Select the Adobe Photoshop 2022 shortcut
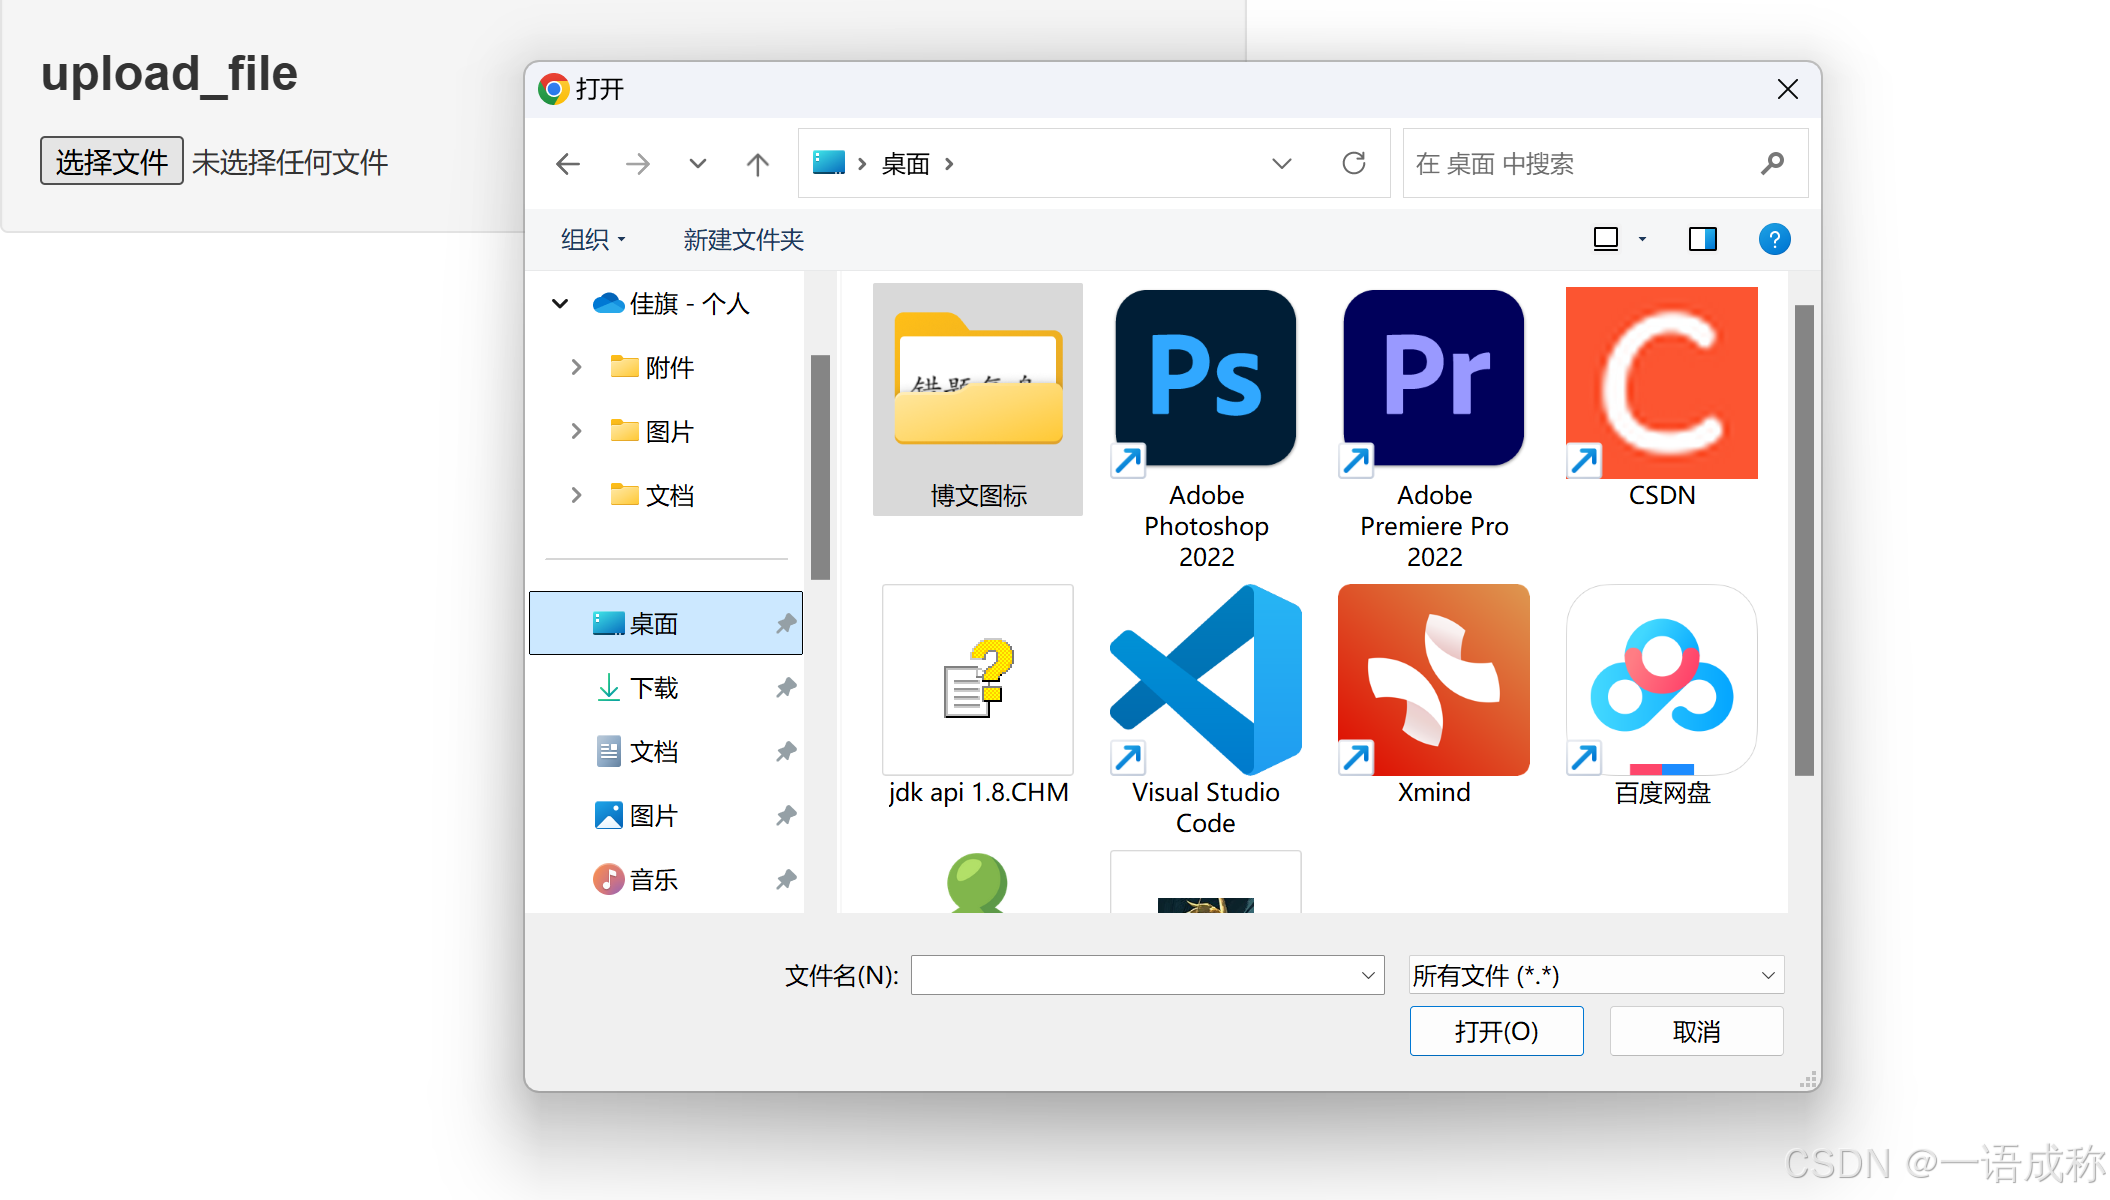Image resolution: width=2110 pixels, height=1200 pixels. (1205, 380)
